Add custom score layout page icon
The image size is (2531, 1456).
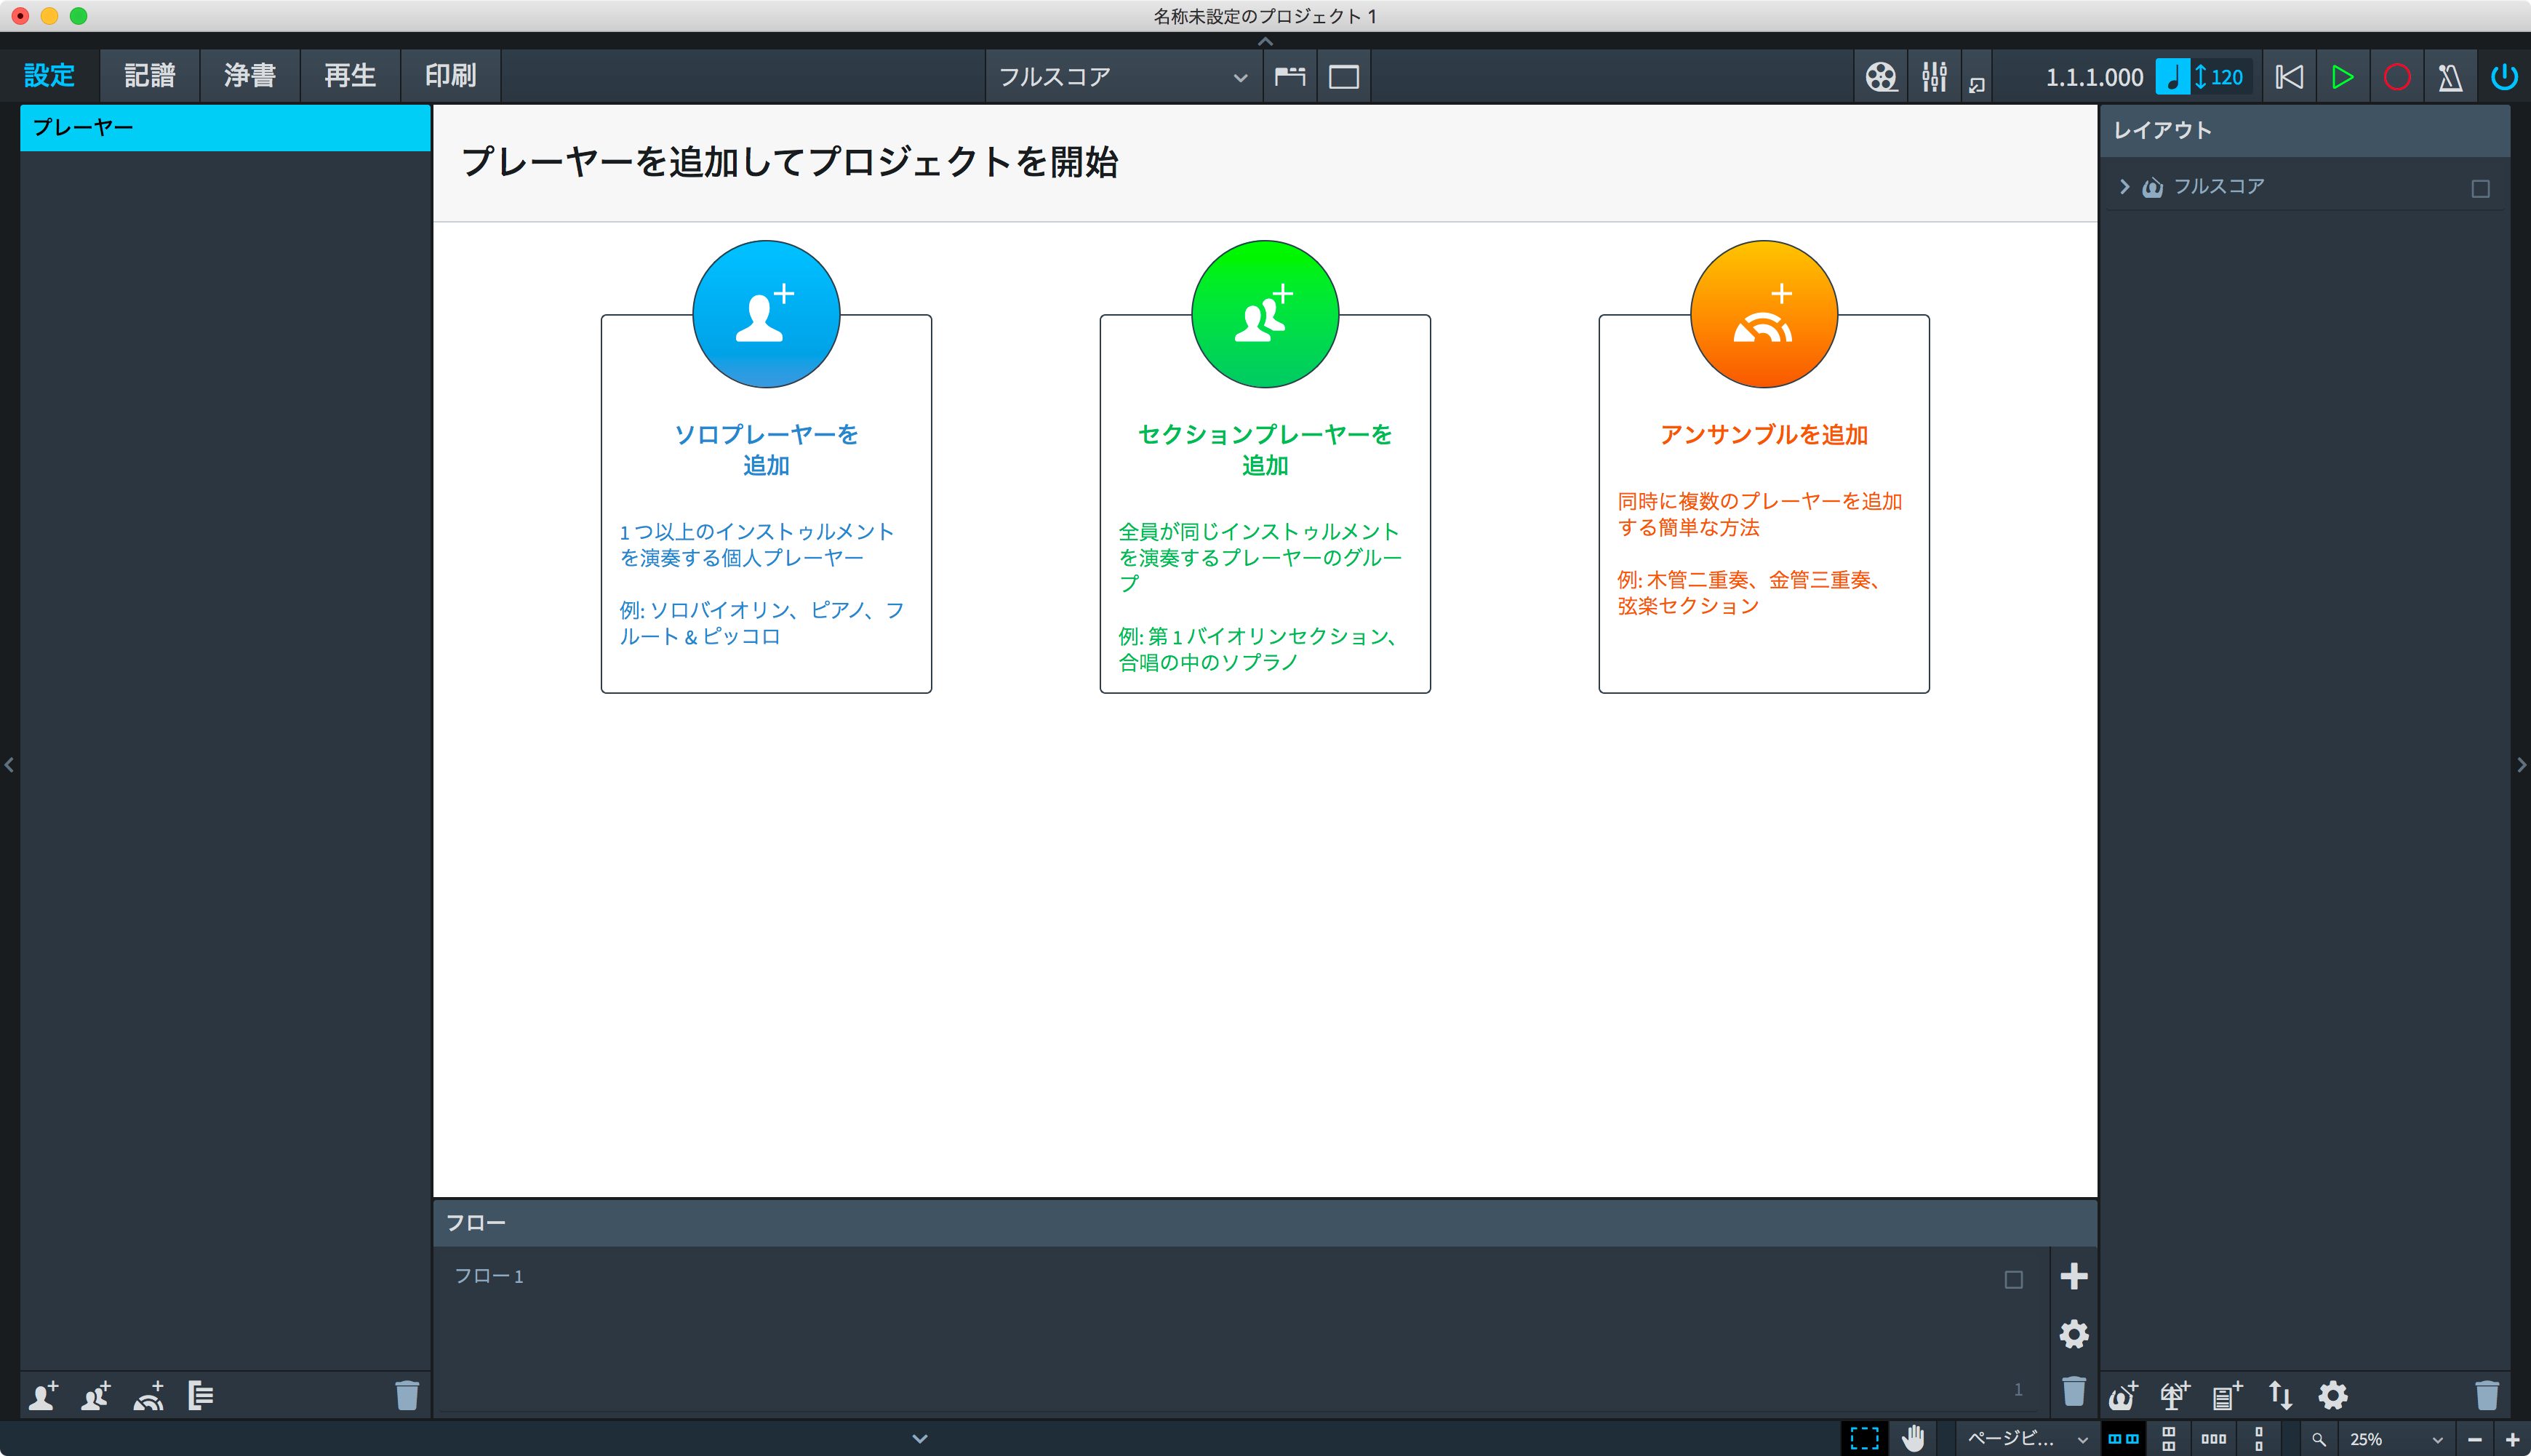tap(2227, 1395)
